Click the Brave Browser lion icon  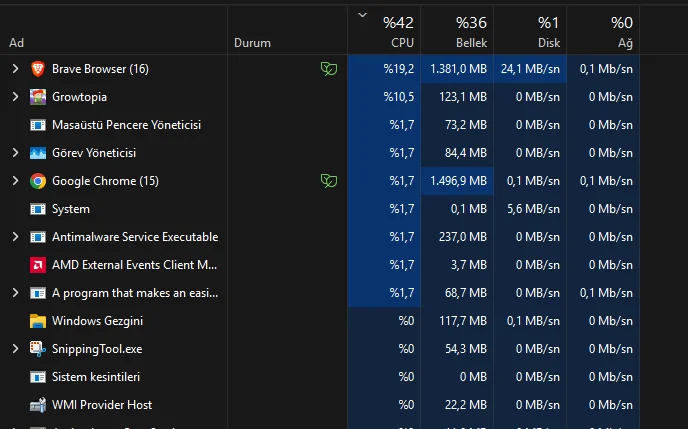click(x=38, y=69)
